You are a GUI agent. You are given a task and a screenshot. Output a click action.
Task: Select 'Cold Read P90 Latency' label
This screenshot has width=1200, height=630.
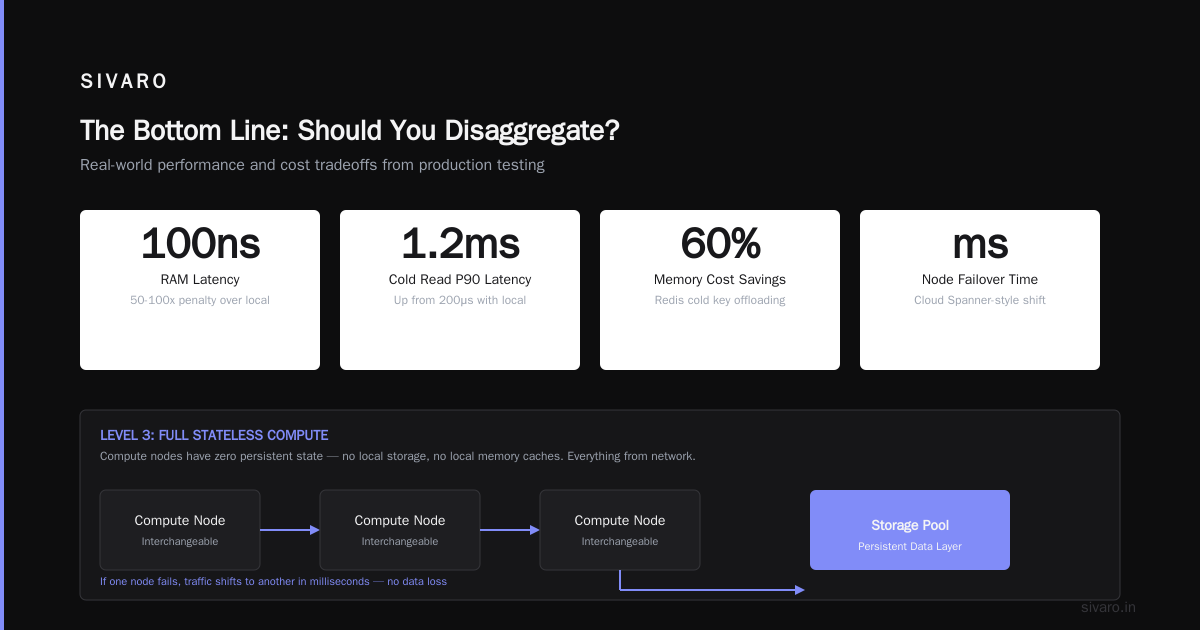460,280
